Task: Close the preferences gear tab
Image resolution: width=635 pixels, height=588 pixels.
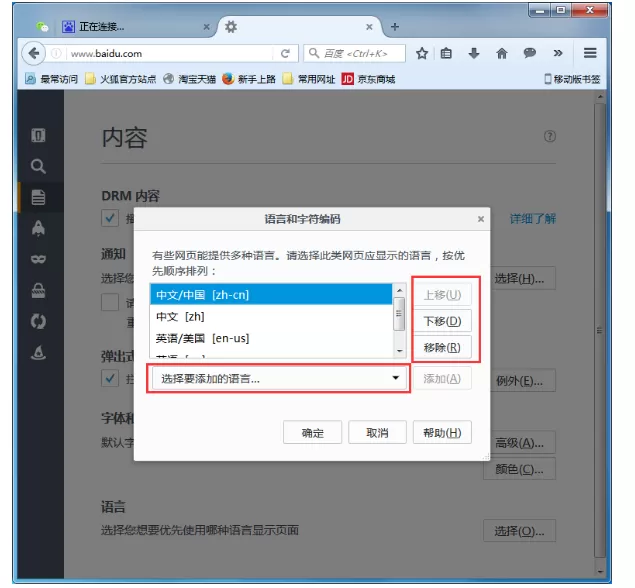Action: click(x=369, y=27)
